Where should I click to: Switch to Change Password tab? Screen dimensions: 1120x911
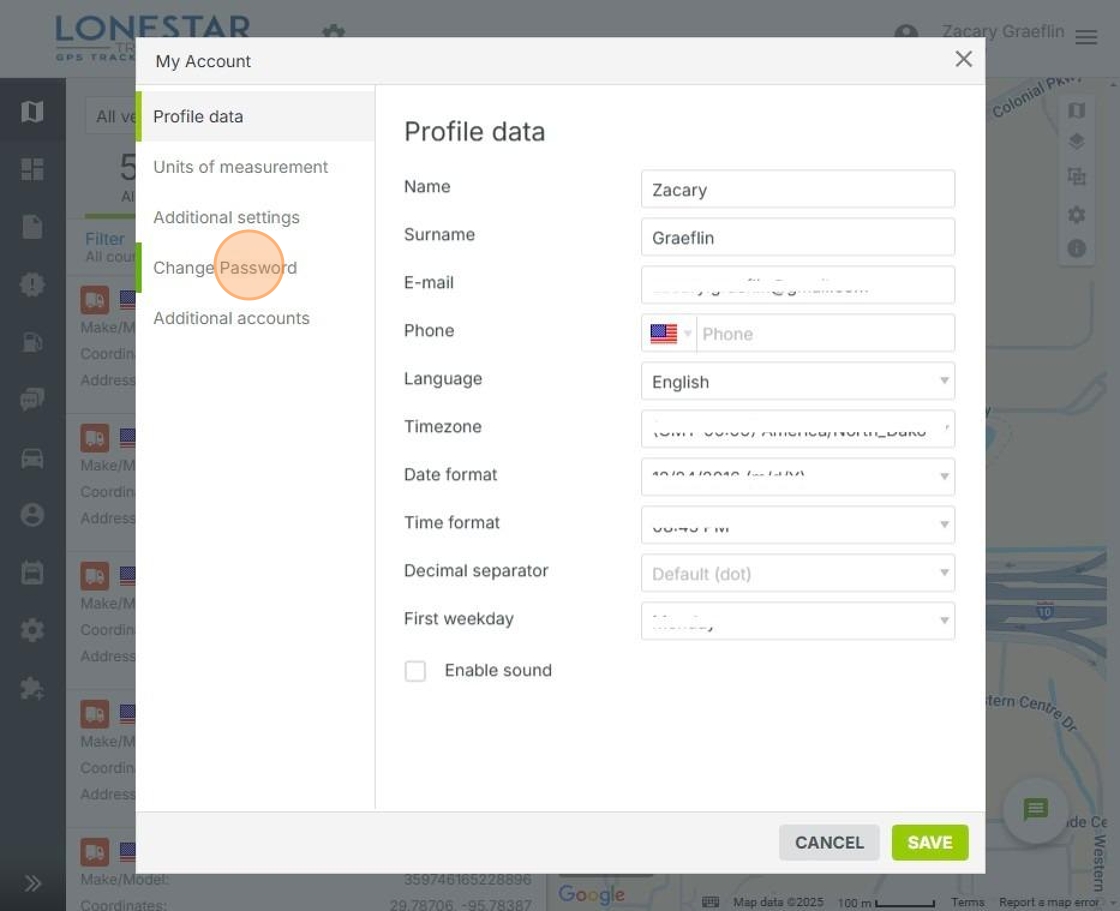point(225,268)
